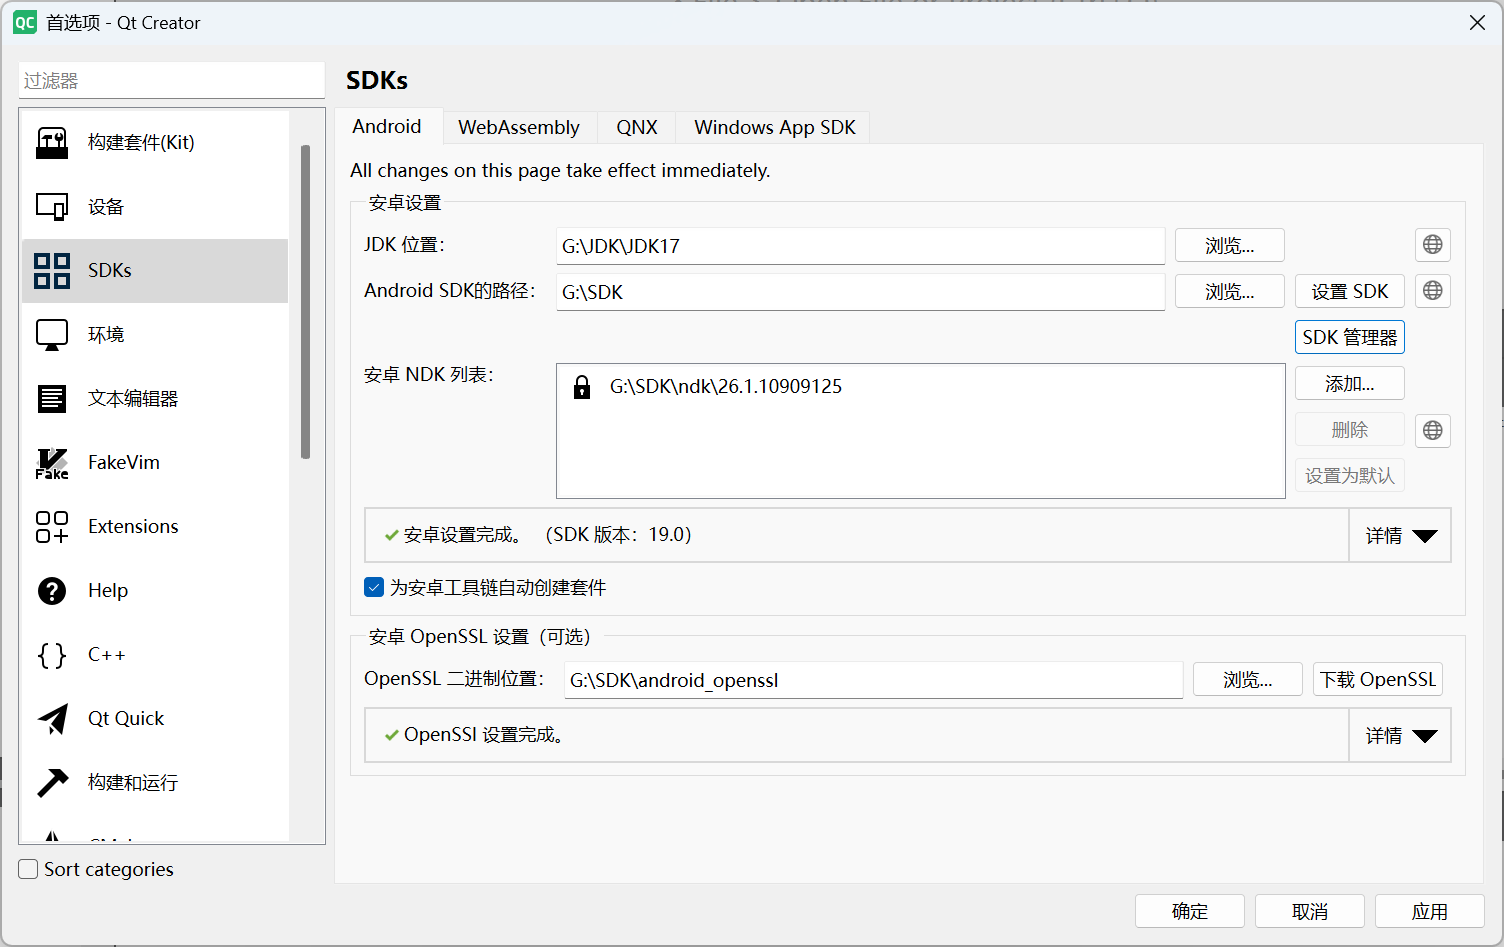Click the 设置 SDK button
This screenshot has width=1504, height=947.
[1350, 291]
